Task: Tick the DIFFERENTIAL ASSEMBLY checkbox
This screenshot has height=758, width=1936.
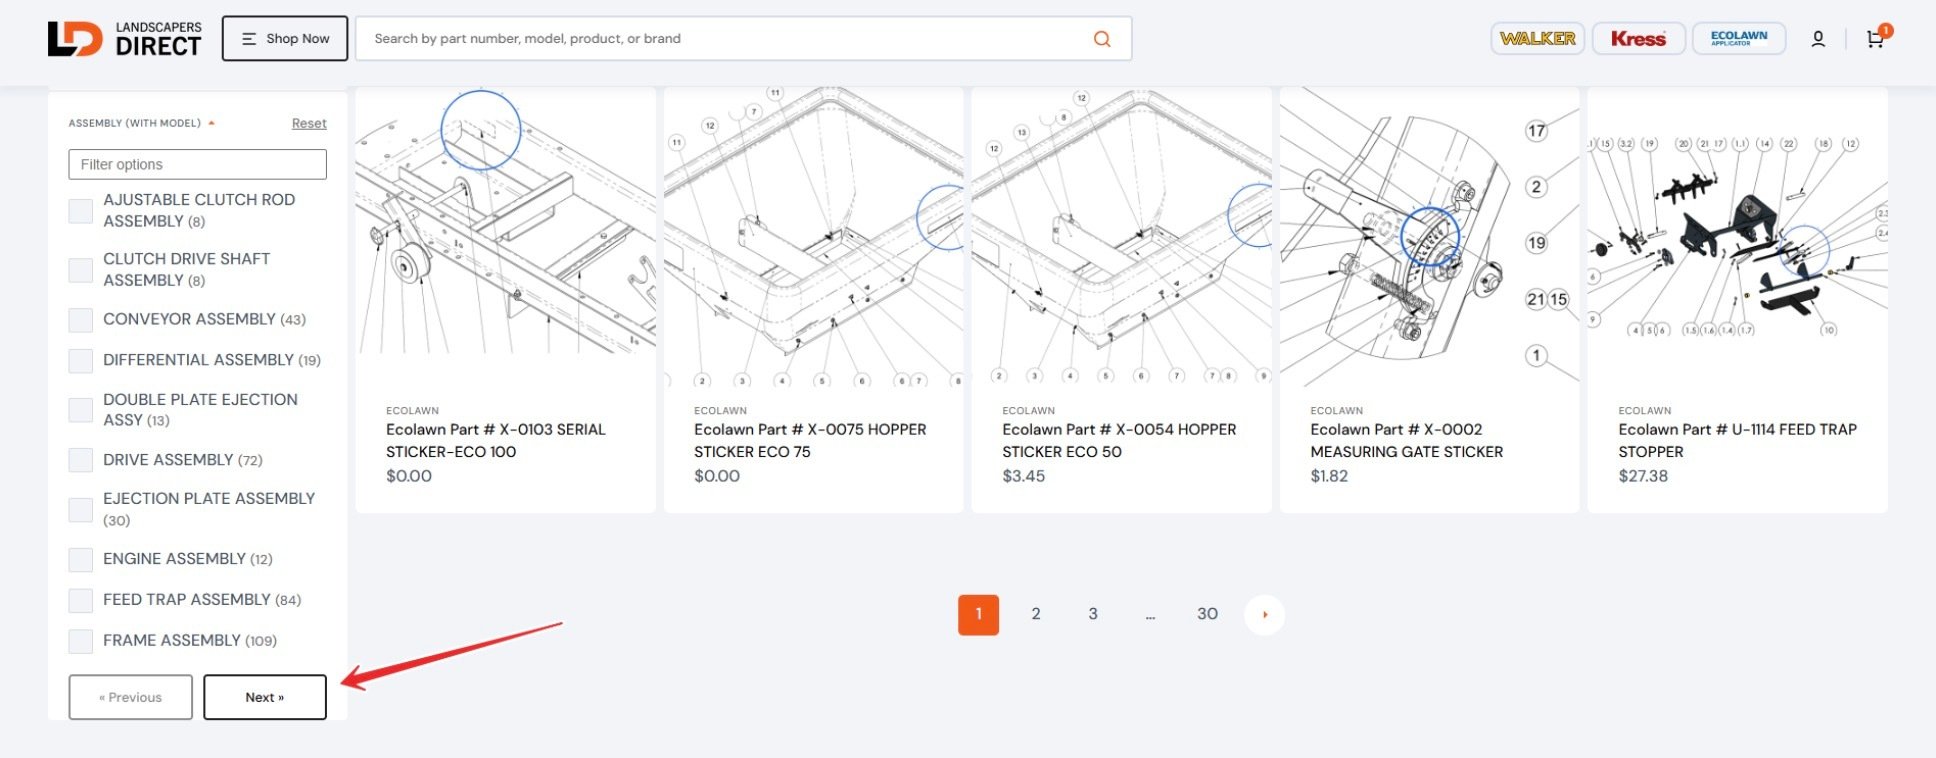Action: pos(81,361)
